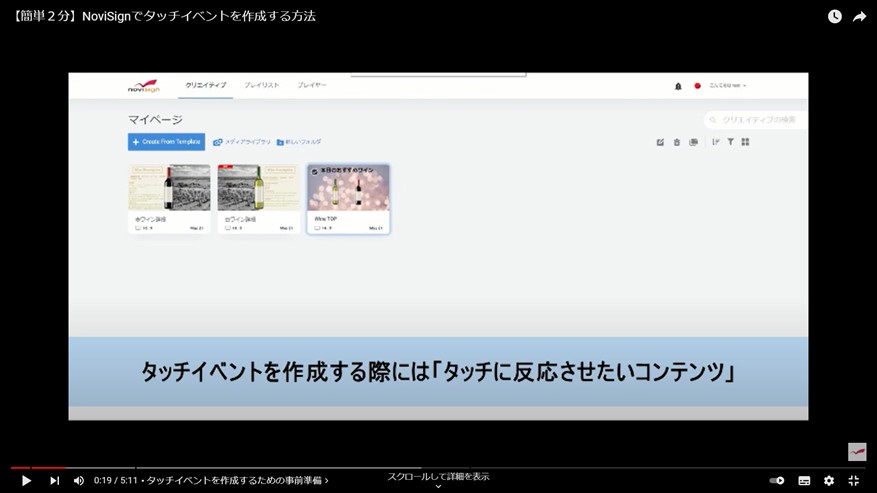Image resolution: width=877 pixels, height=493 pixels.
Task: Open red wine detail creative thumbnail
Action: point(169,187)
